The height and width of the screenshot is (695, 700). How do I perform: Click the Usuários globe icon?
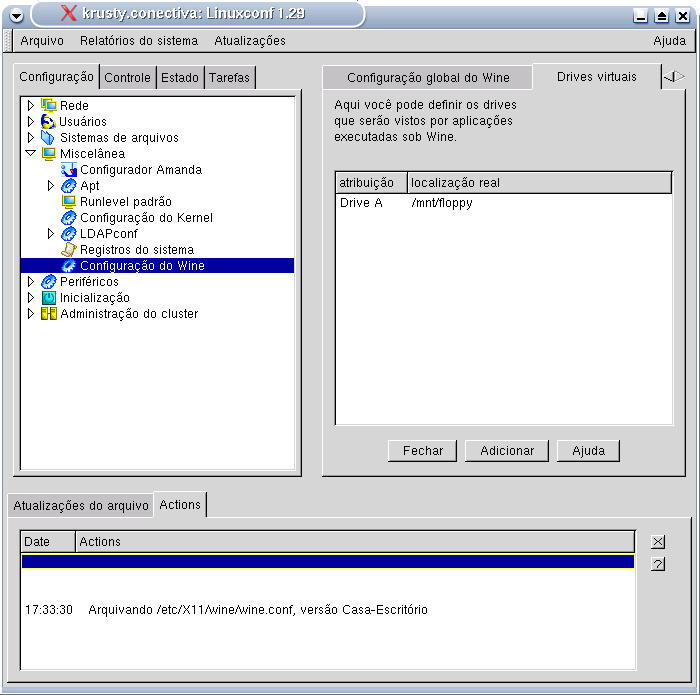pyautogui.click(x=48, y=121)
